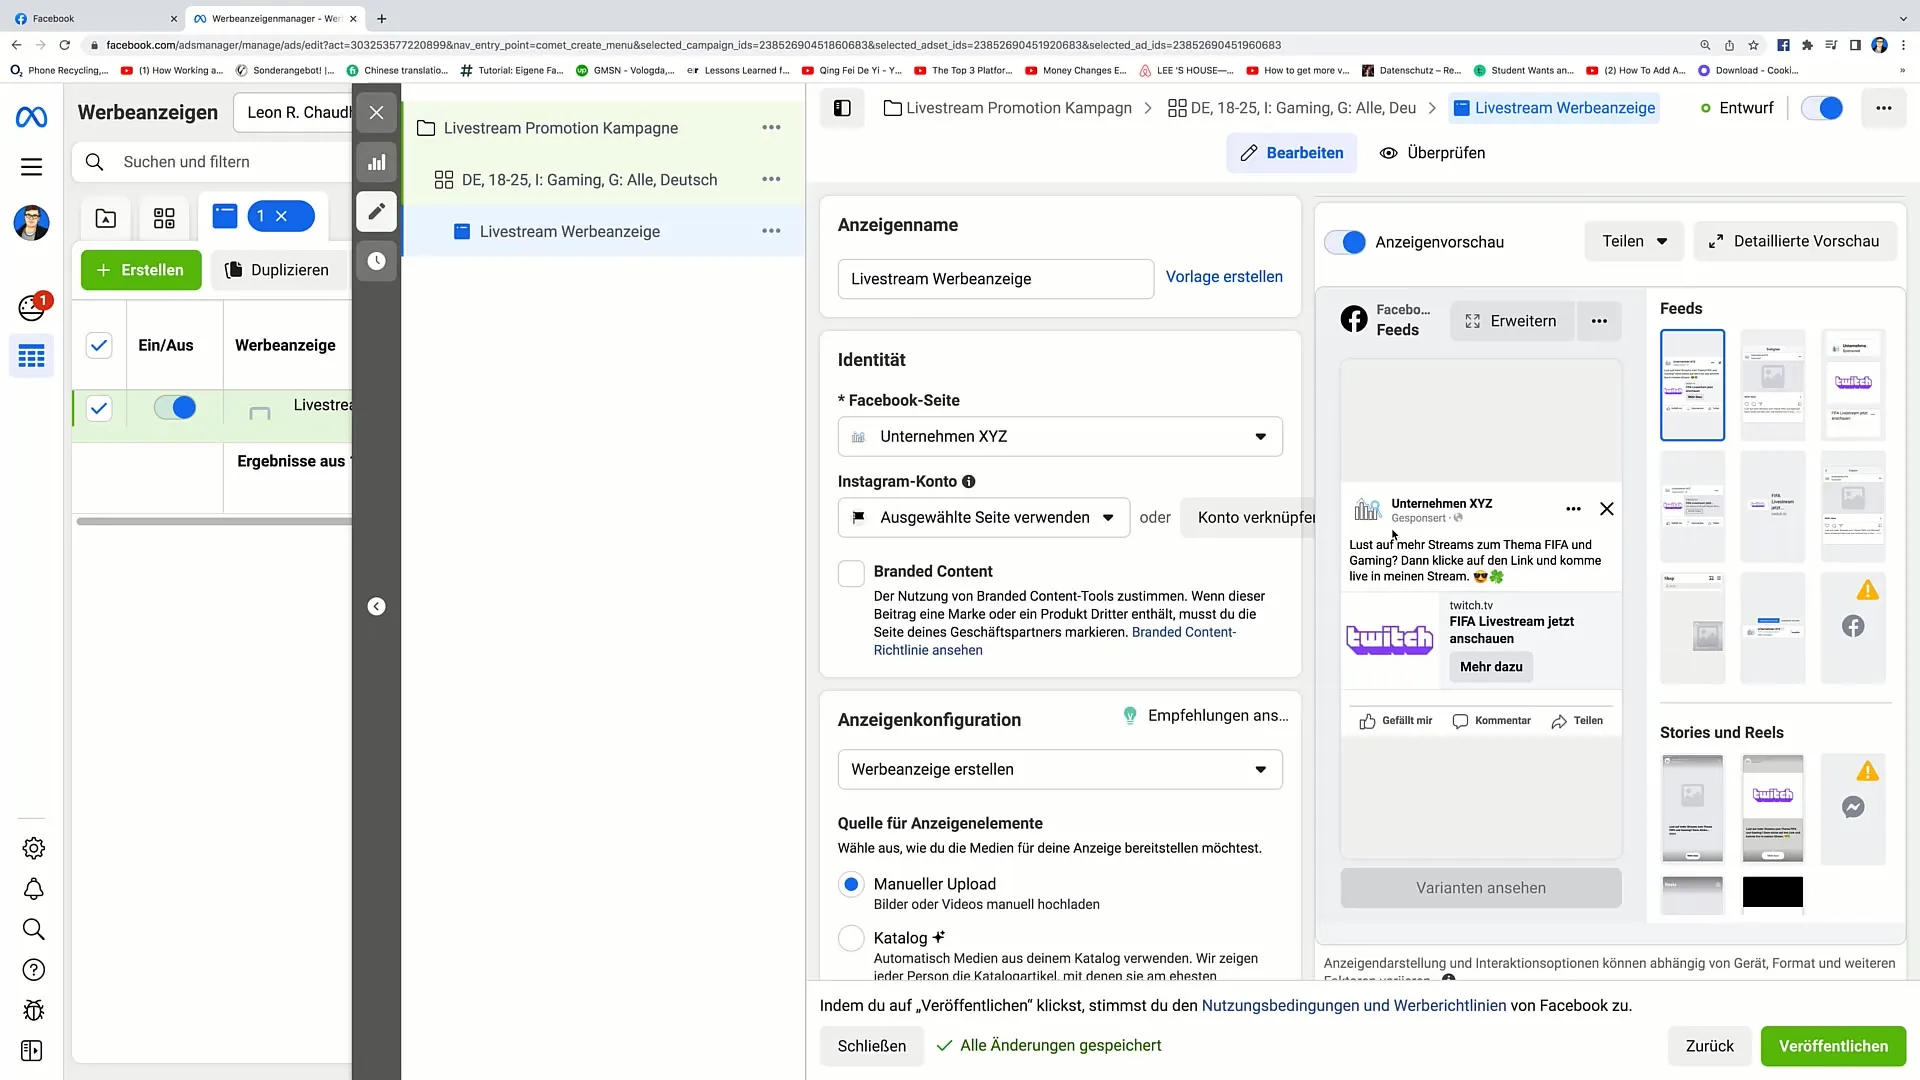Screen dimensions: 1920x1080
Task: Click the Meta logo icon
Action: click(x=31, y=118)
